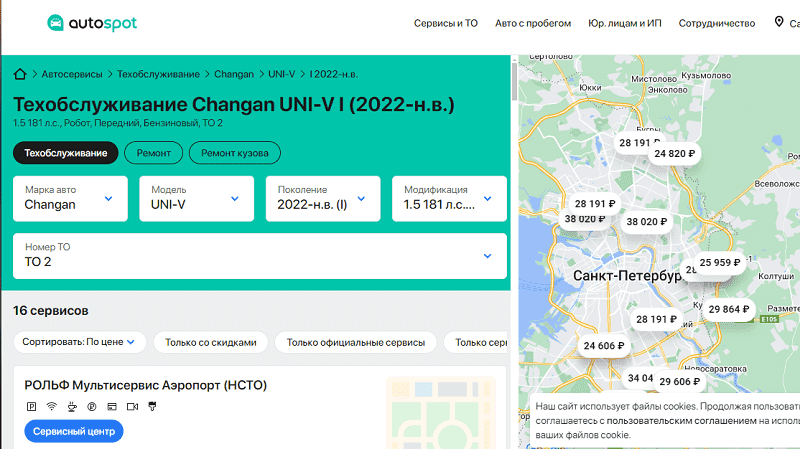Open the пользовательским соглашением cookie link
800x449 pixels.
tap(682, 421)
